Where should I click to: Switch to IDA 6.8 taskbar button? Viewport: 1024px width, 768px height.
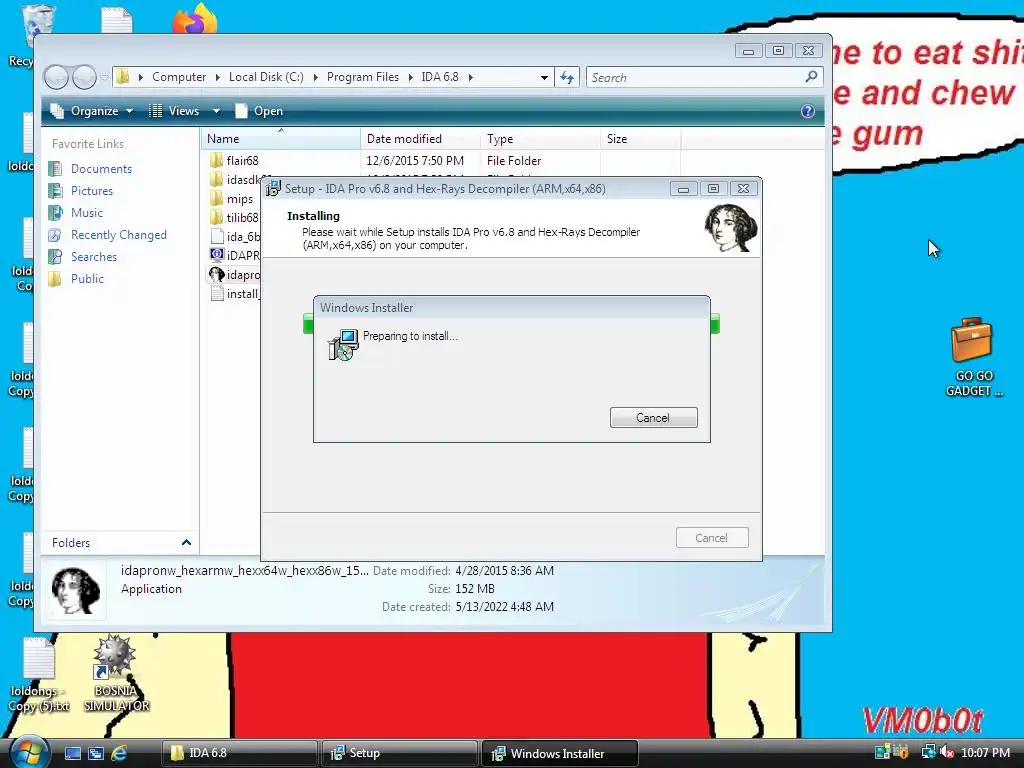[x=239, y=754]
